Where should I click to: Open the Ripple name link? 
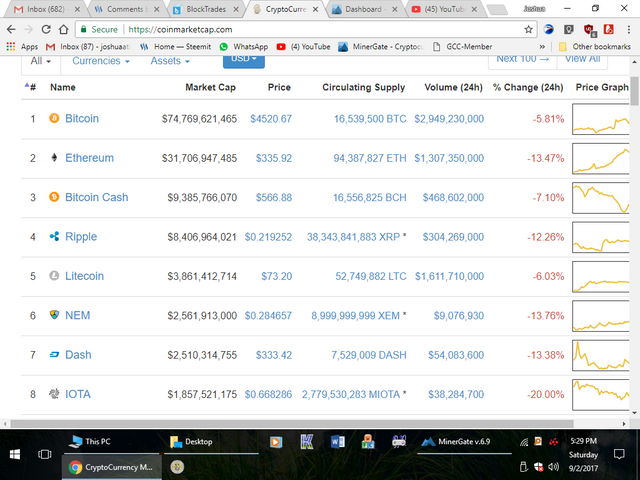tap(81, 237)
